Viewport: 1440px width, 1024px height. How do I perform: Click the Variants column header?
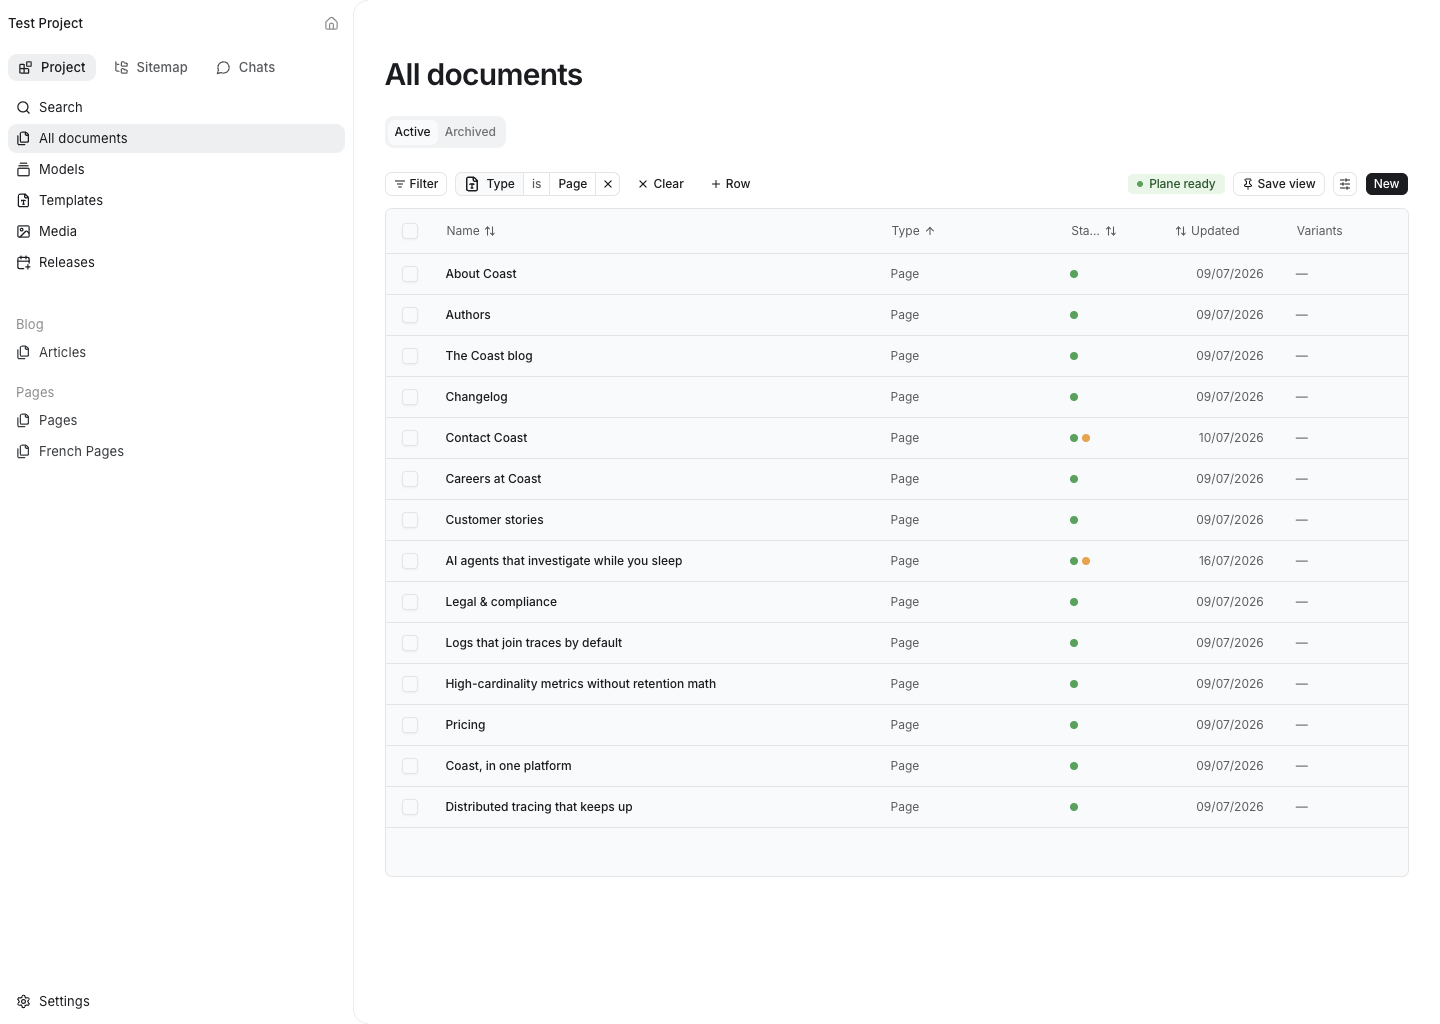tap(1319, 231)
